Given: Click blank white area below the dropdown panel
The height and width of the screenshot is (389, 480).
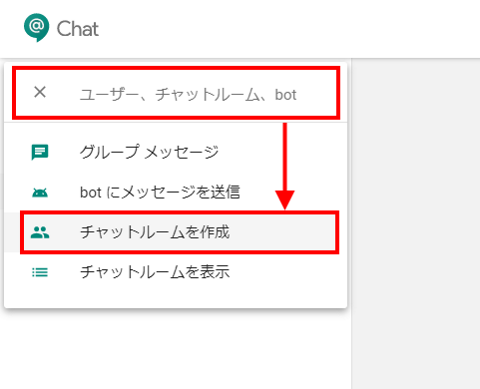Looking at the screenshot, I should click(176, 350).
